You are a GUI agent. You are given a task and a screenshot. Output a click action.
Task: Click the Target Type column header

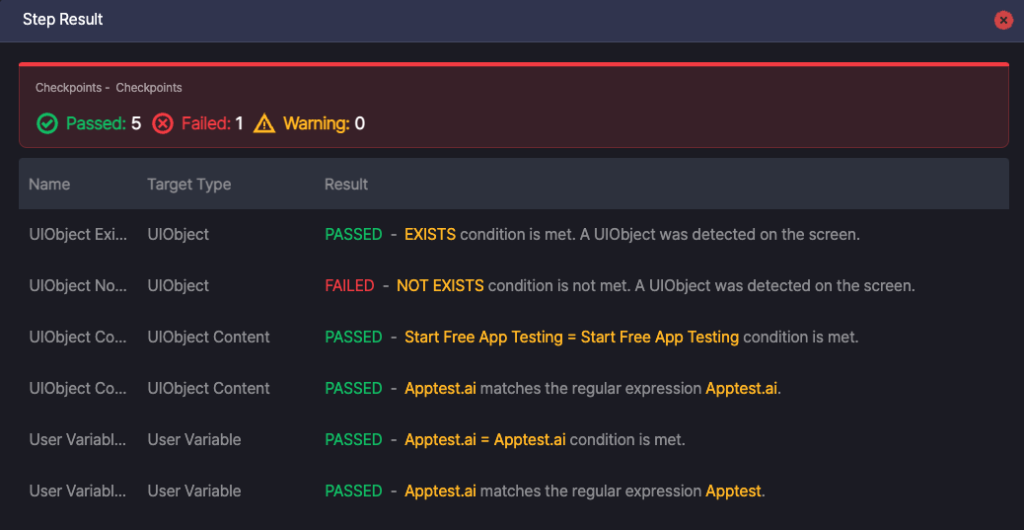189,184
